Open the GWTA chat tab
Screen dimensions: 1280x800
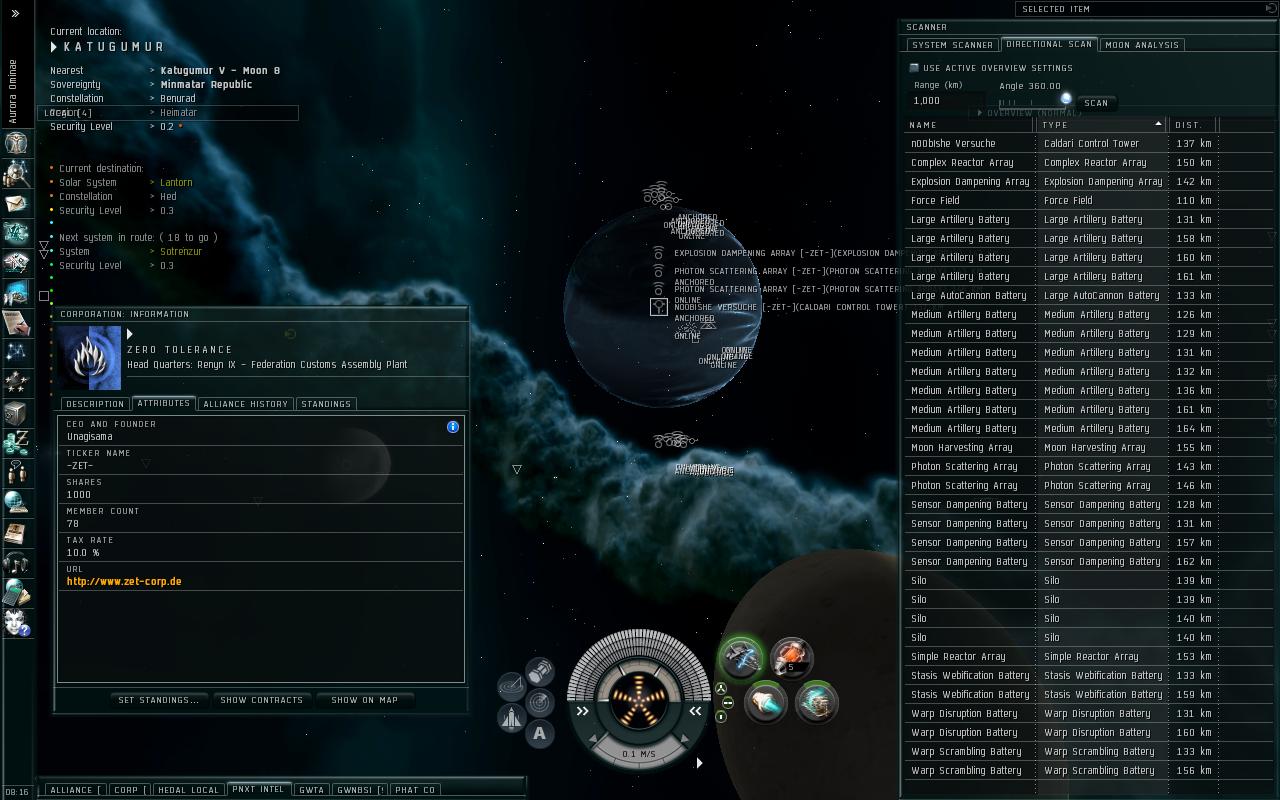tap(312, 790)
